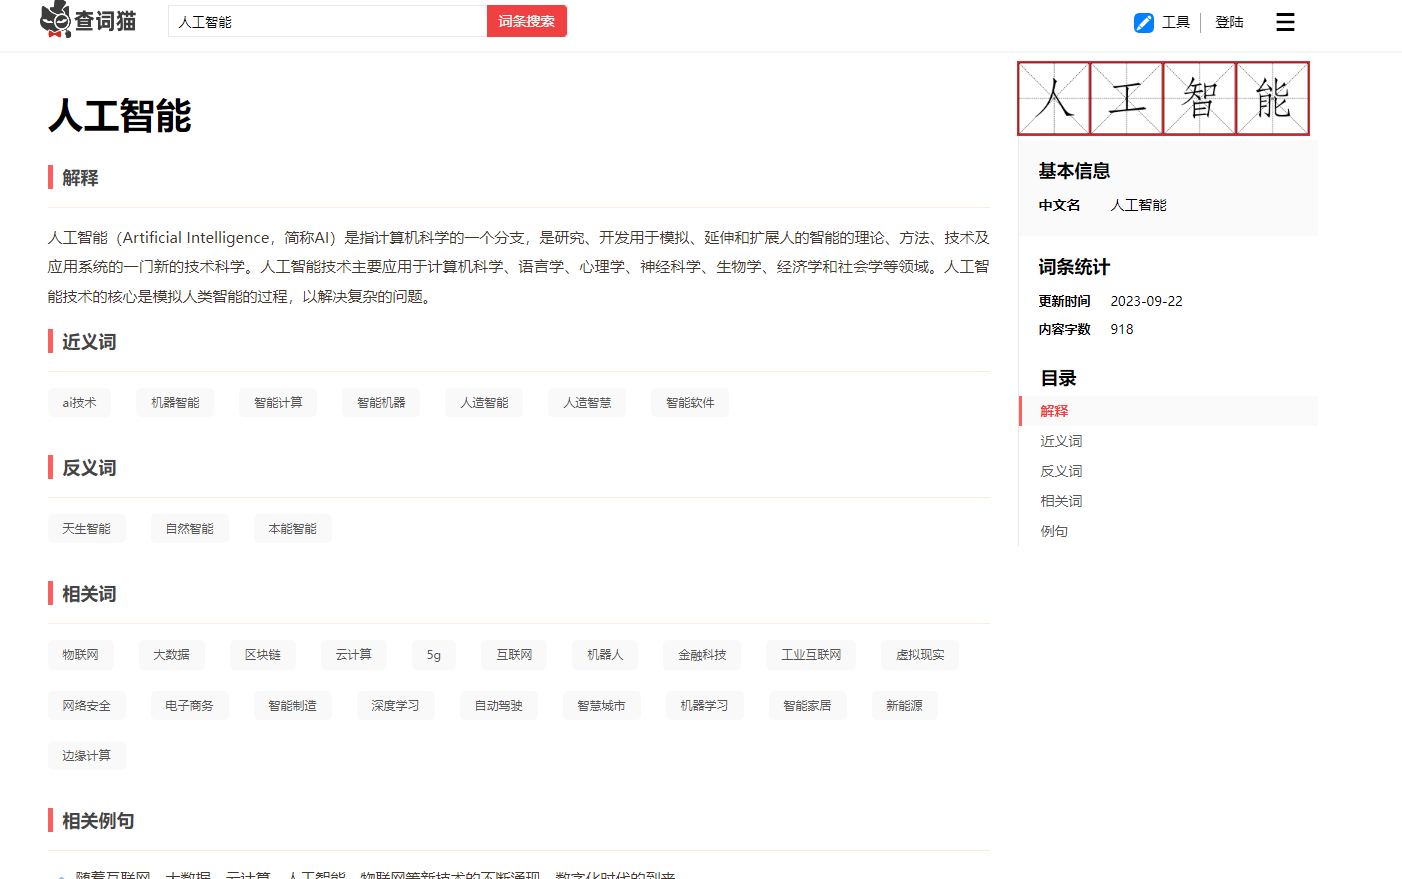Open the related word tag 深度学习

(395, 706)
